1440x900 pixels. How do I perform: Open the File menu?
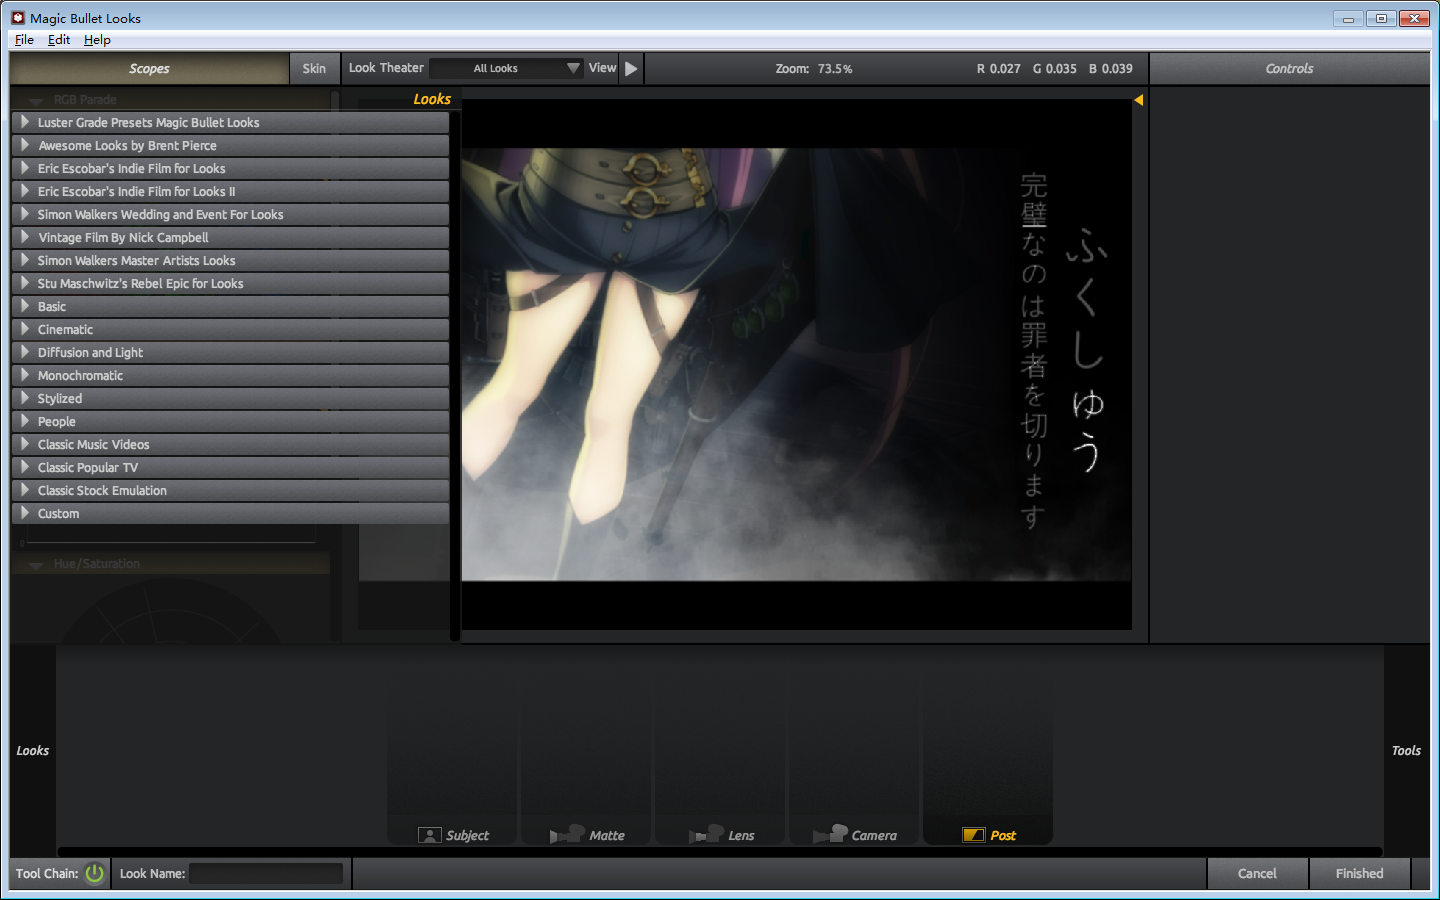click(x=24, y=40)
